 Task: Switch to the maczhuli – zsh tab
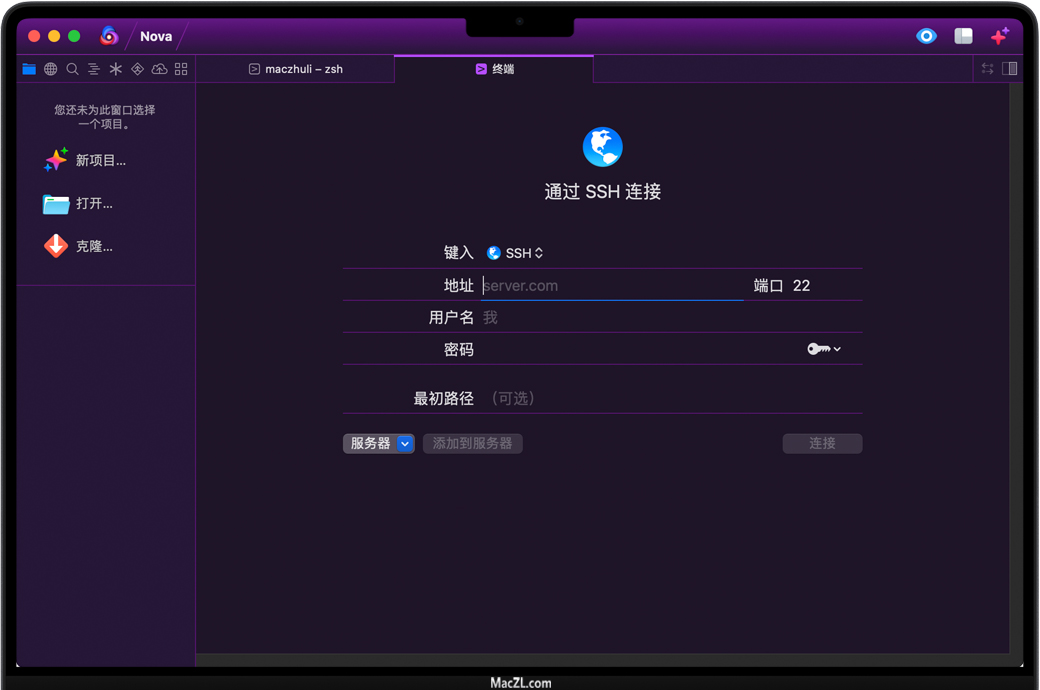tap(295, 69)
